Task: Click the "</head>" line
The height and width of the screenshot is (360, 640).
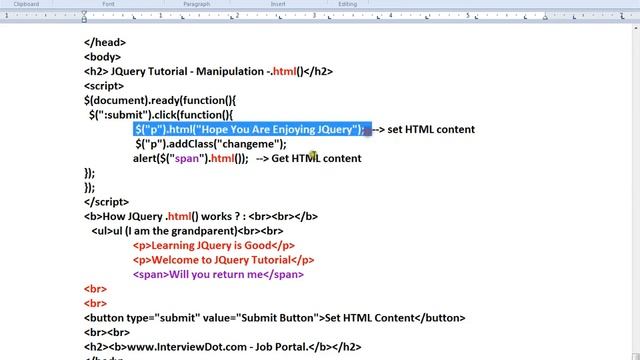Action: 105,42
